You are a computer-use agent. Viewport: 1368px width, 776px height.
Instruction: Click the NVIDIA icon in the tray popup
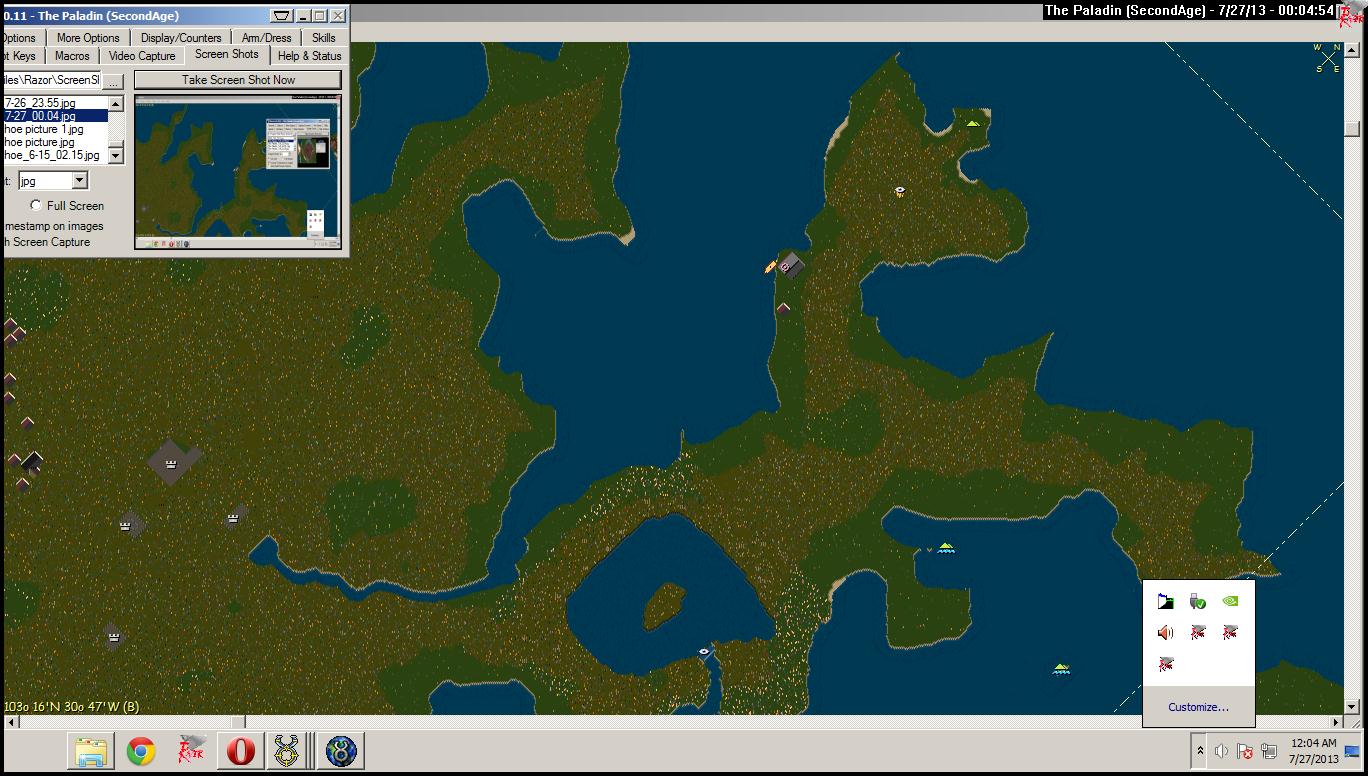click(x=1230, y=601)
